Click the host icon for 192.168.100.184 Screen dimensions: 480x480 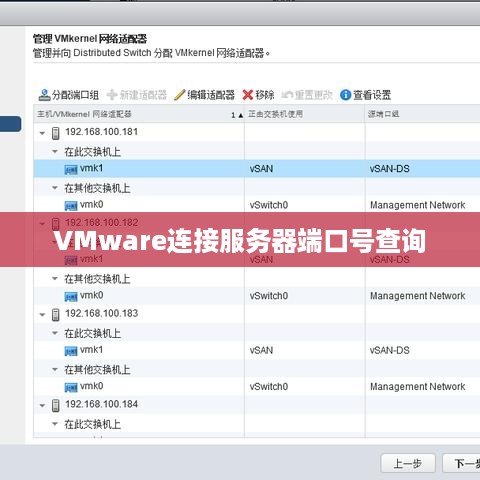click(56, 405)
